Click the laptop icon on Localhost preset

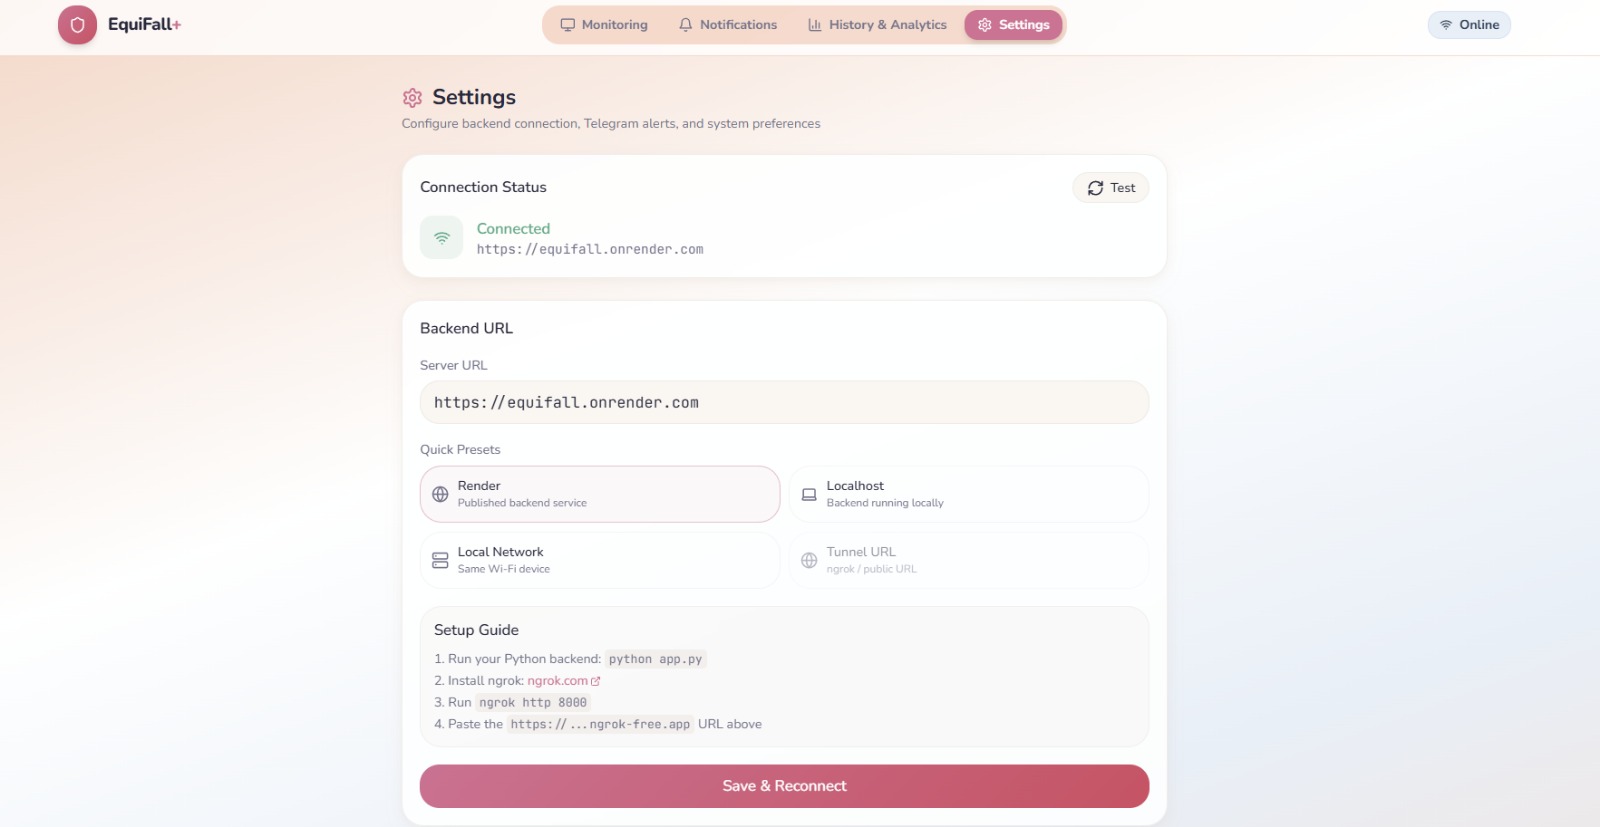809,494
